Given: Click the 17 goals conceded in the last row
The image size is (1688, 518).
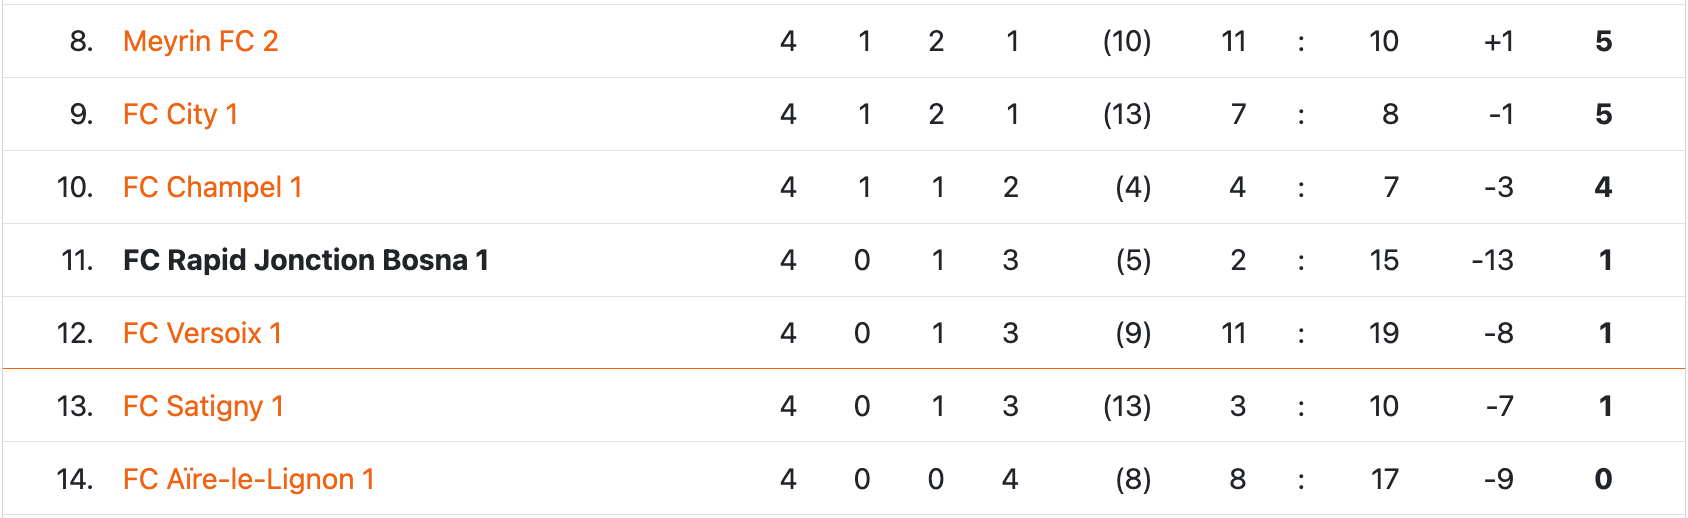Looking at the screenshot, I should [1384, 479].
